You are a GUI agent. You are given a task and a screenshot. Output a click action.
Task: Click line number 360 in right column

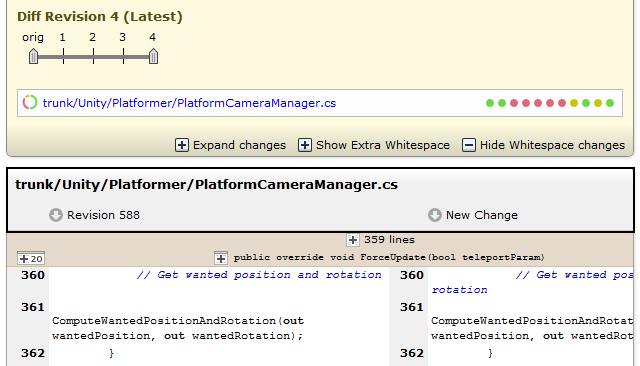point(412,275)
